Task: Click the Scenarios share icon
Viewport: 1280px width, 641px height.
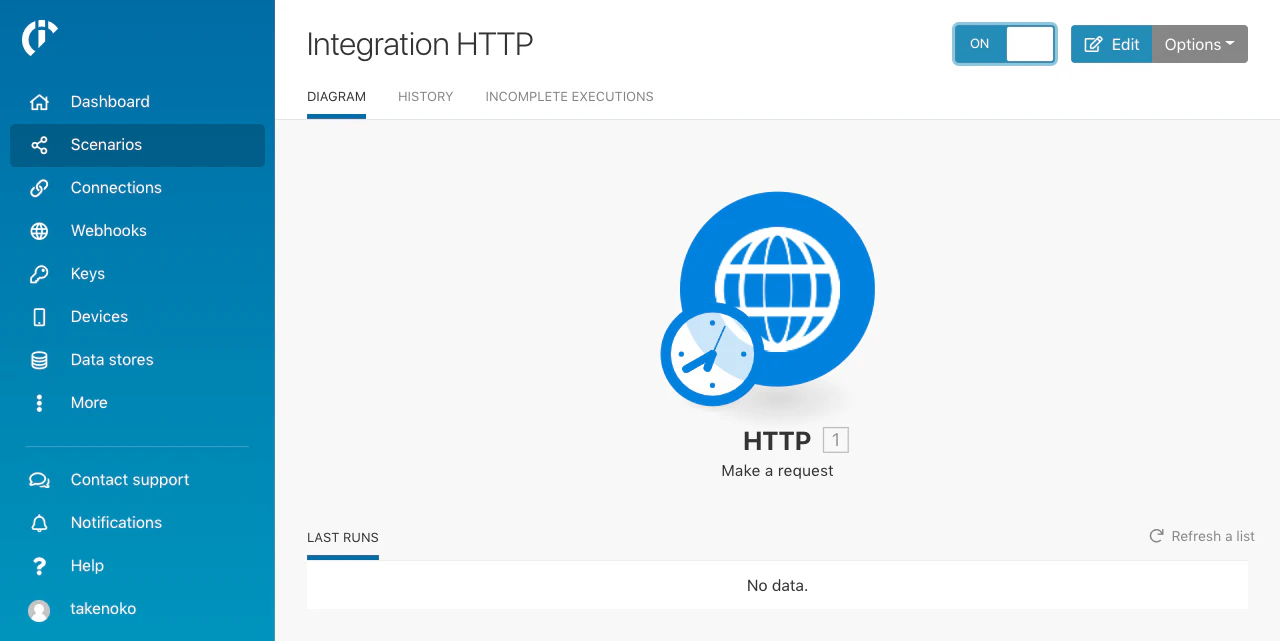Action: tap(39, 145)
